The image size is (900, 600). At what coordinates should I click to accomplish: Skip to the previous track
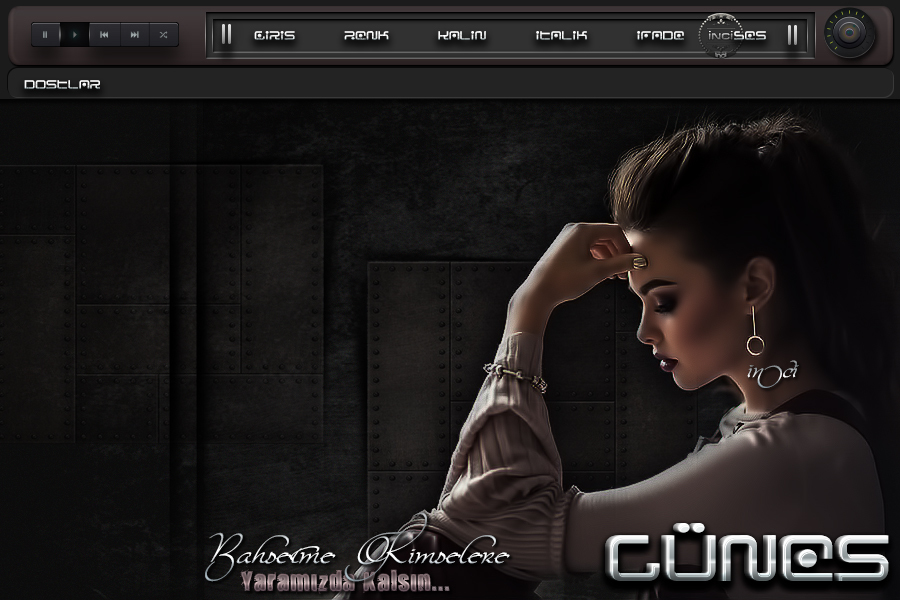104,35
